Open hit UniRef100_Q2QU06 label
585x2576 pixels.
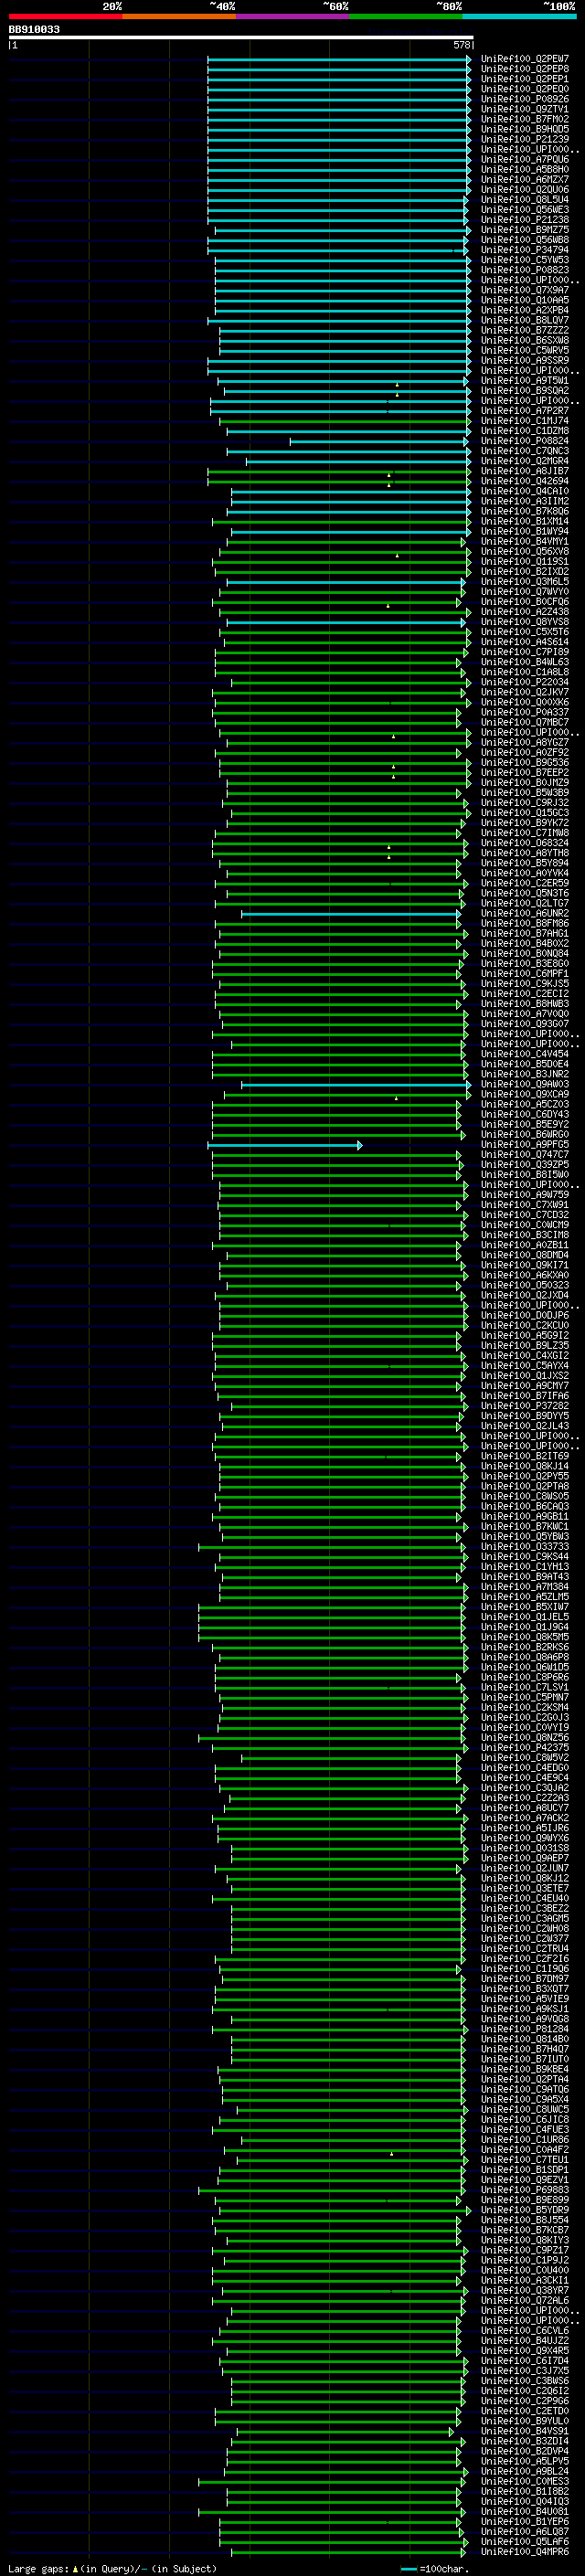pos(525,190)
